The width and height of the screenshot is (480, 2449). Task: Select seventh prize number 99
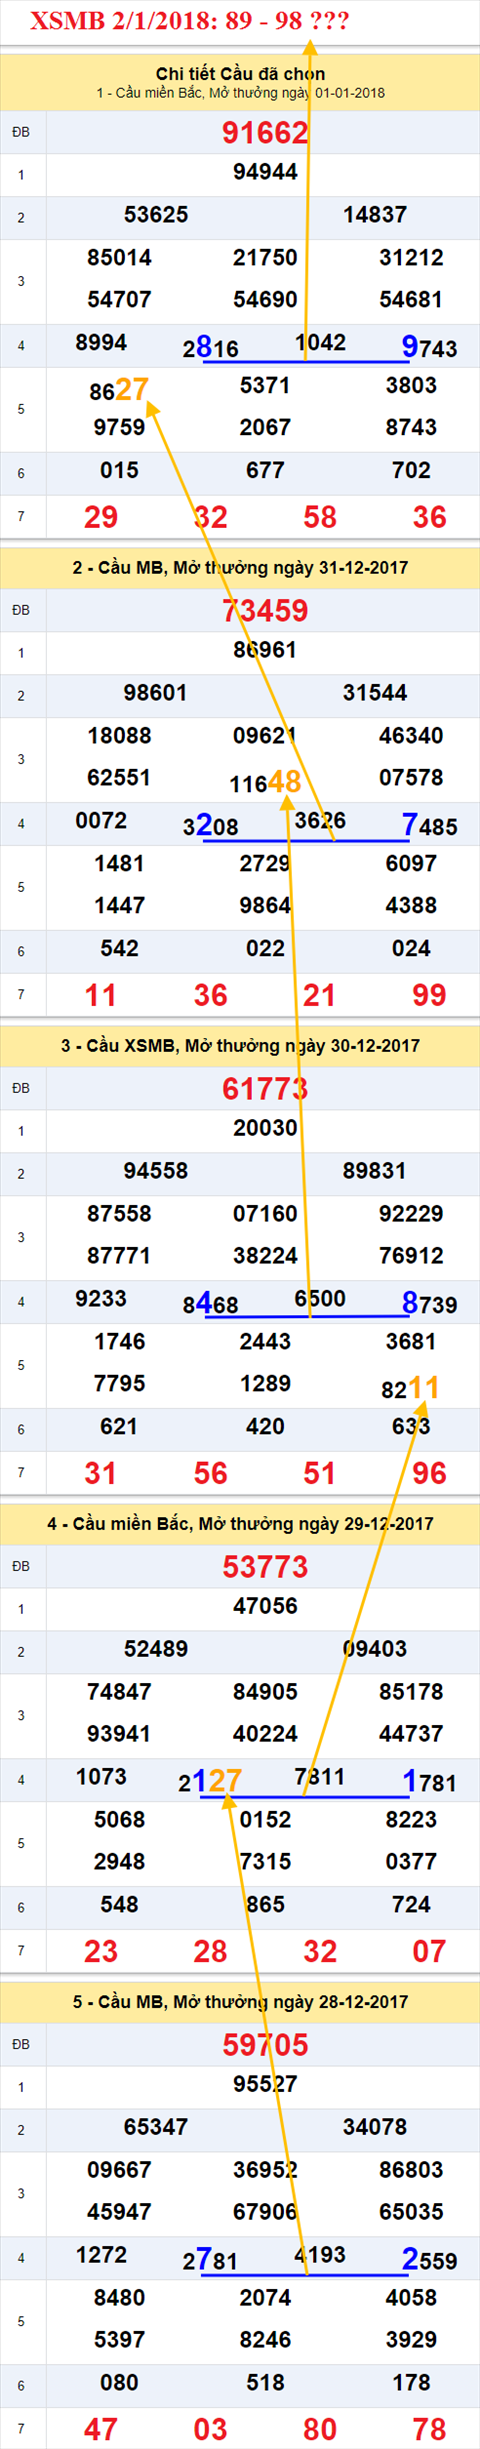pyautogui.click(x=429, y=996)
